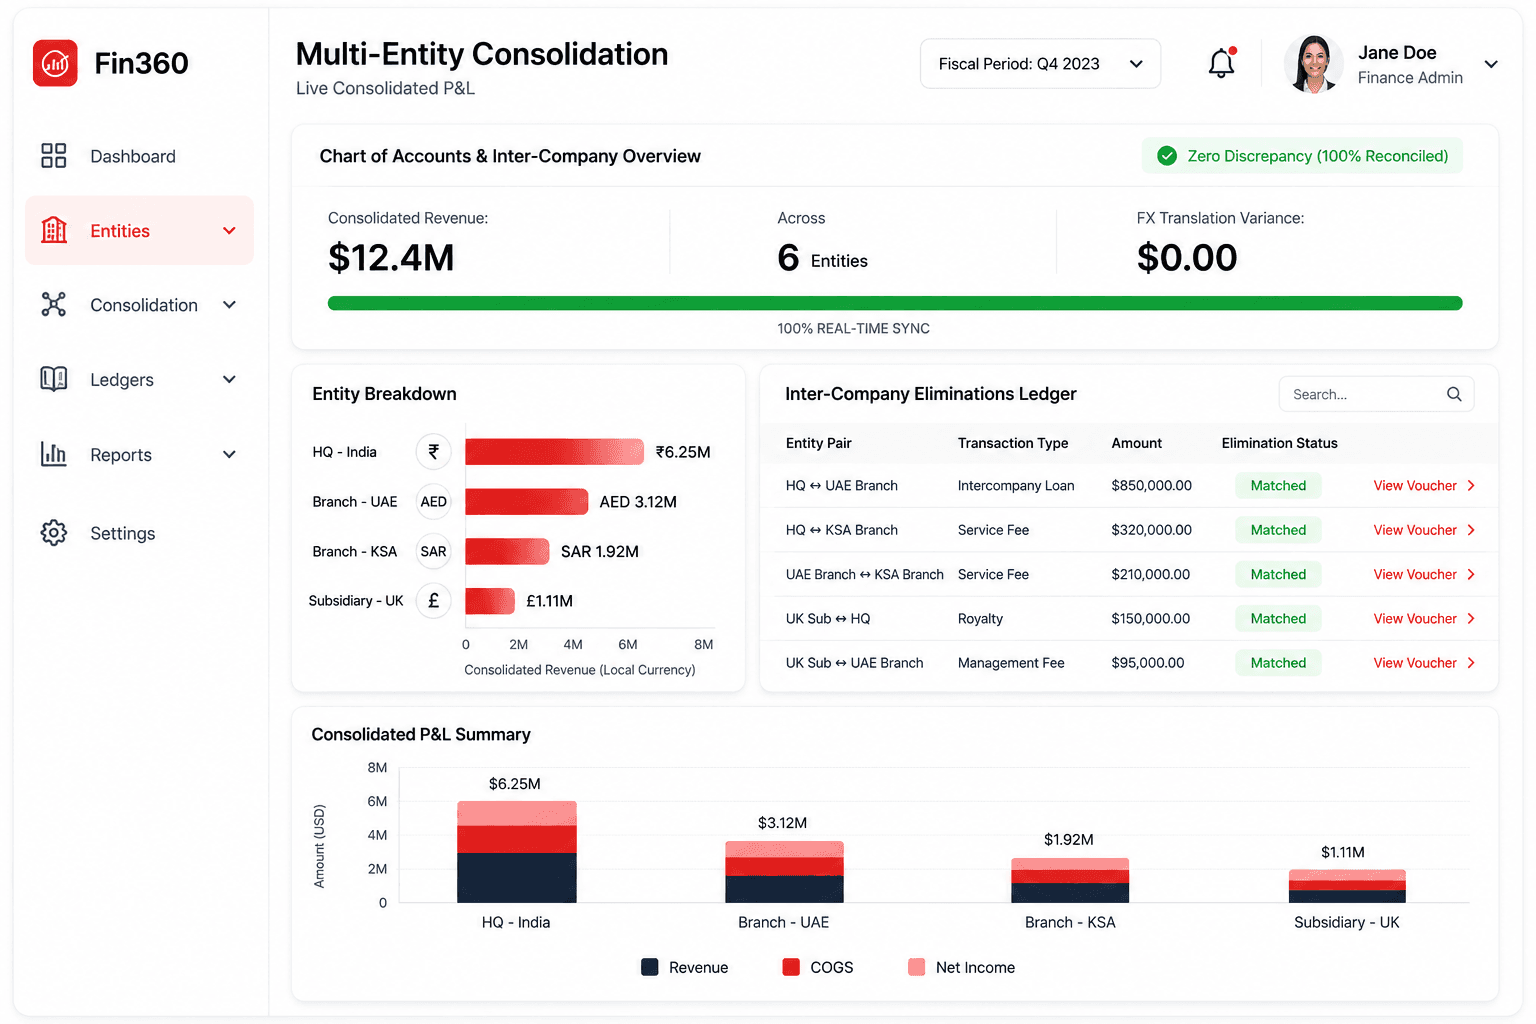Click the HQ - India bar in Entity Breakdown
Viewport: 1536px width, 1024px height.
(x=555, y=452)
